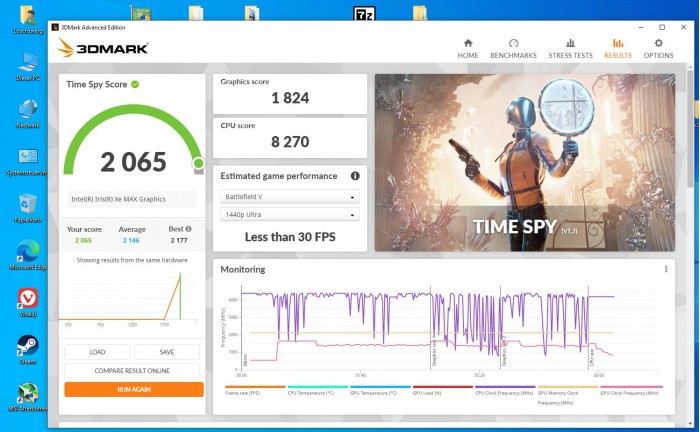Click the Less than 30 FPS result text

coord(290,237)
